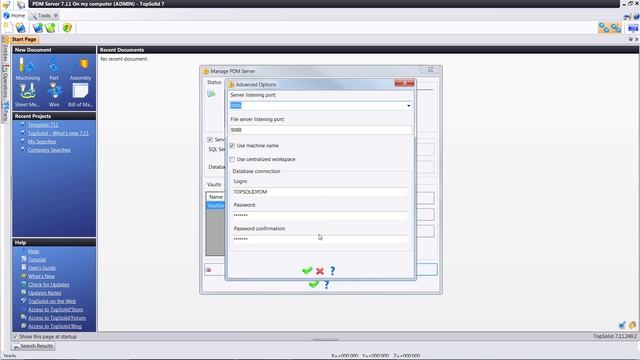Create a new Bill of Materials document

pyautogui.click(x=80, y=95)
